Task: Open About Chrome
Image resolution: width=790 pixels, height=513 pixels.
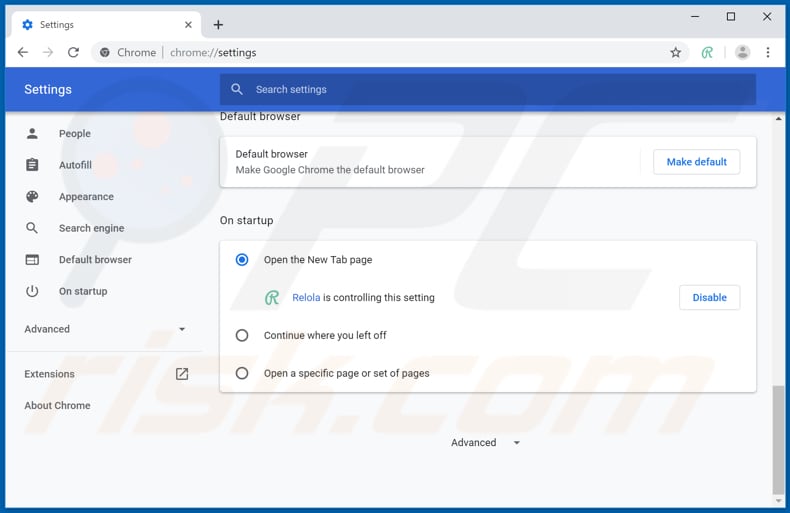Action: [x=57, y=405]
